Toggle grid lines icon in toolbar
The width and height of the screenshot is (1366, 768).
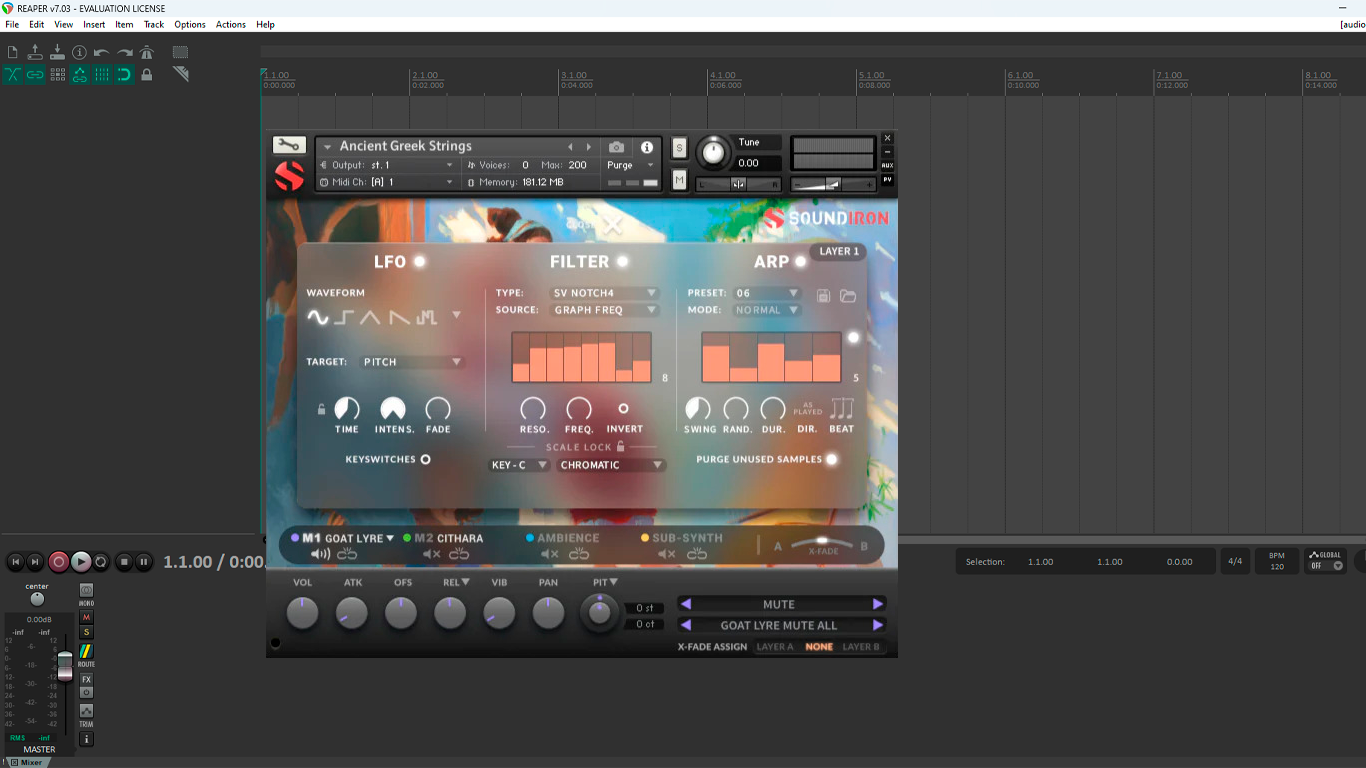(101, 74)
